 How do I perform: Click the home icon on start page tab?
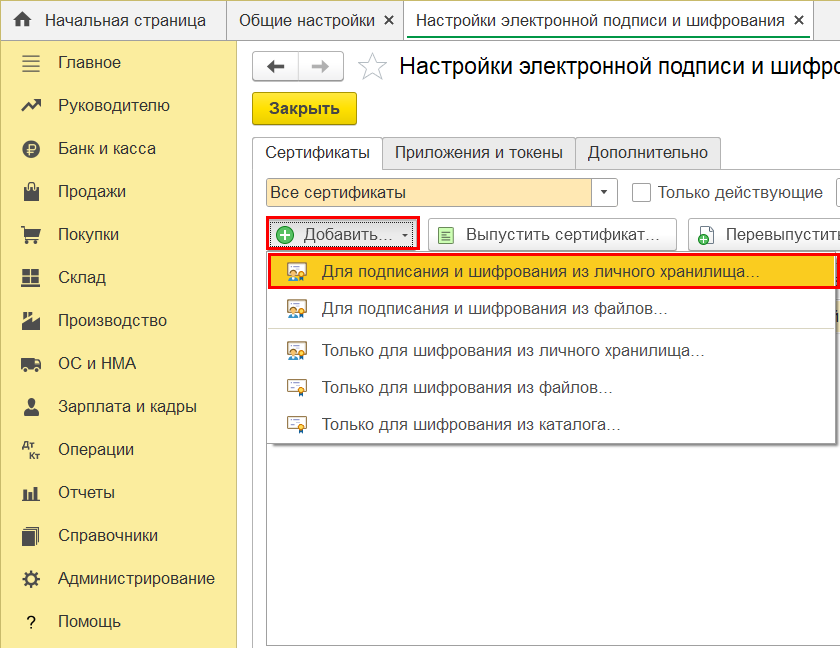(x=22, y=20)
